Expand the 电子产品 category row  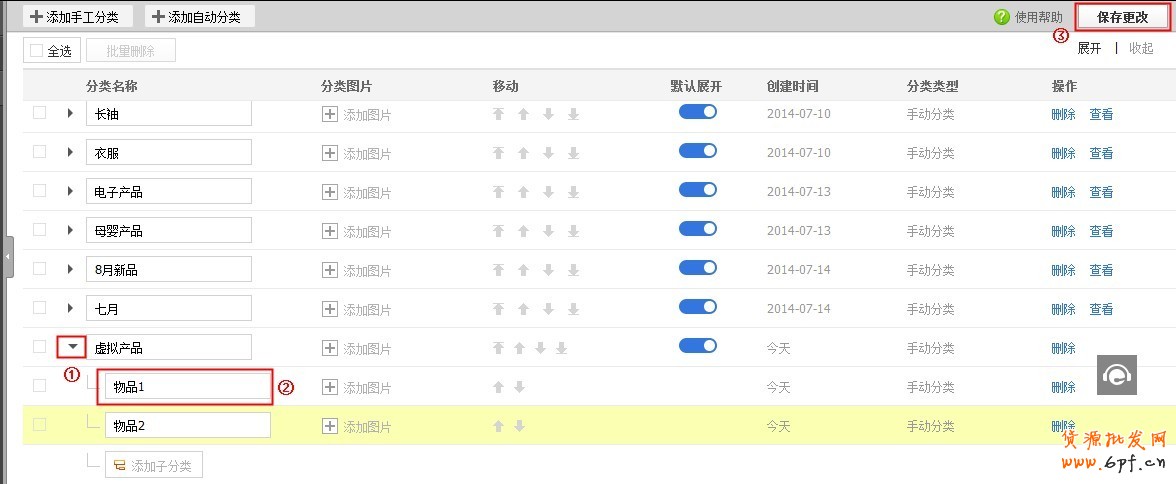[70, 192]
